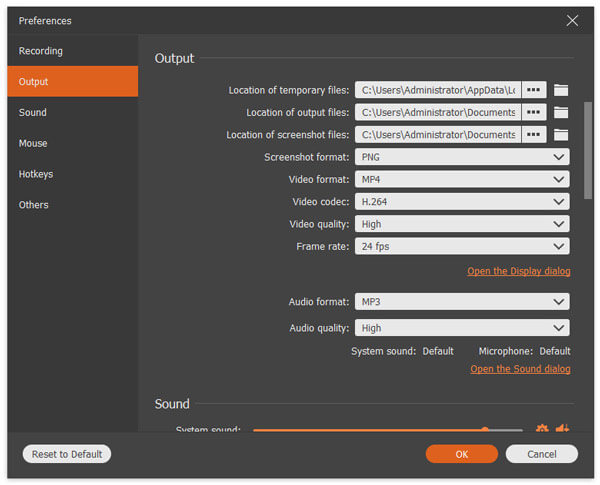The height and width of the screenshot is (485, 600).
Task: Switch to the Recording section
Action: tap(73, 51)
